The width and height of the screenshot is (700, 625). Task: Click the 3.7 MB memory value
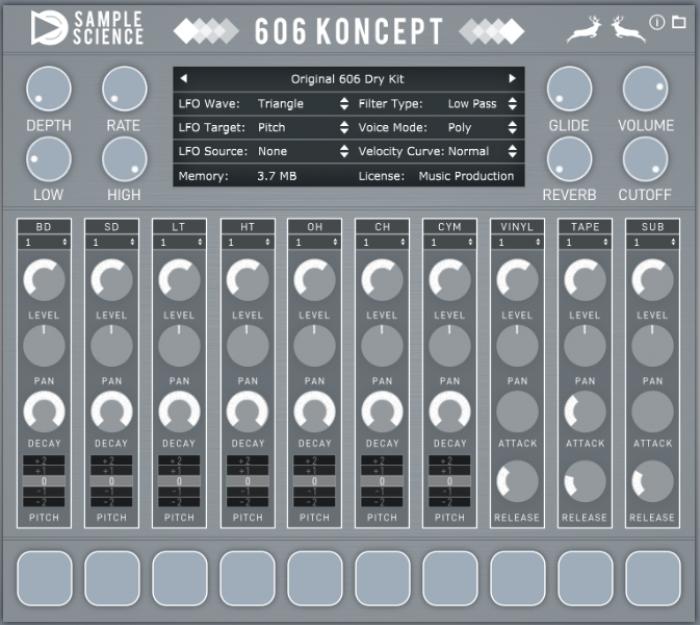277,176
